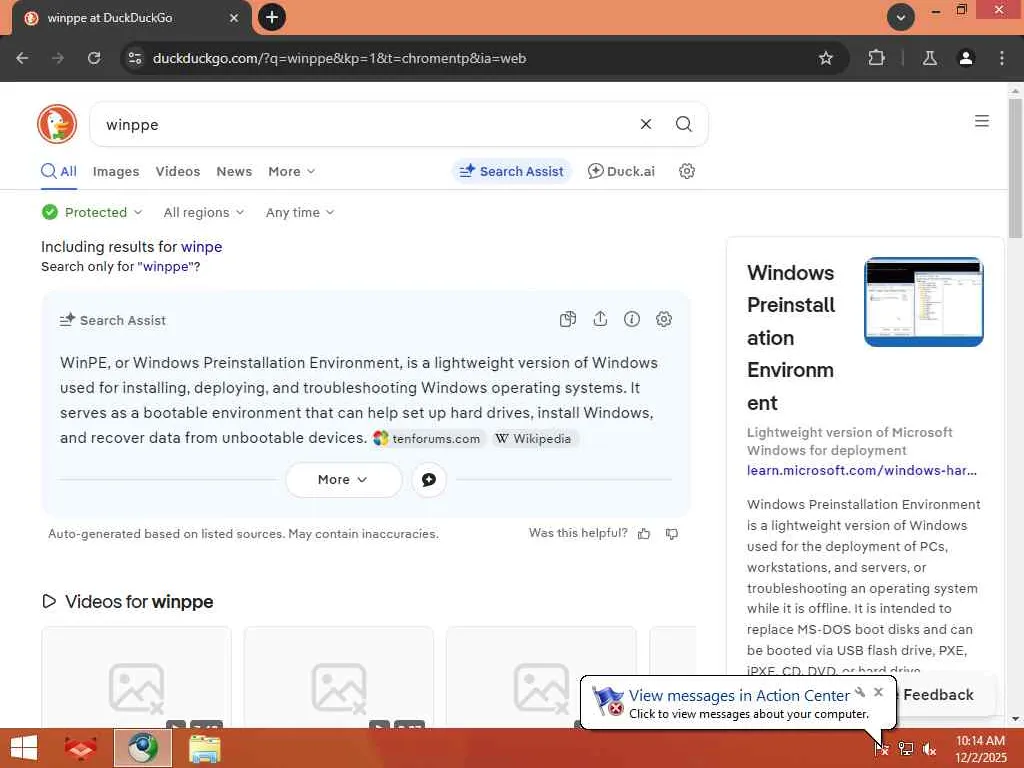
Task: Copy the Search Assist answer
Action: (568, 319)
